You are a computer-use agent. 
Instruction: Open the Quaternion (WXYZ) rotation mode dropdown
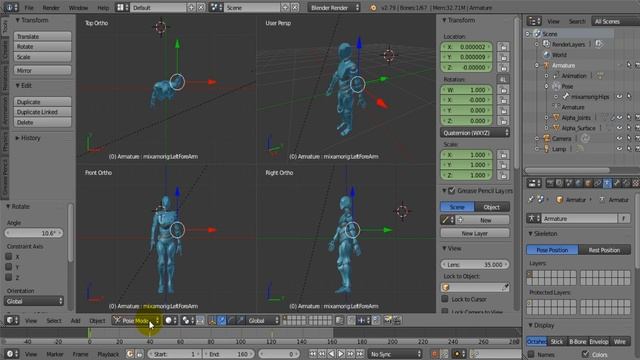475,133
